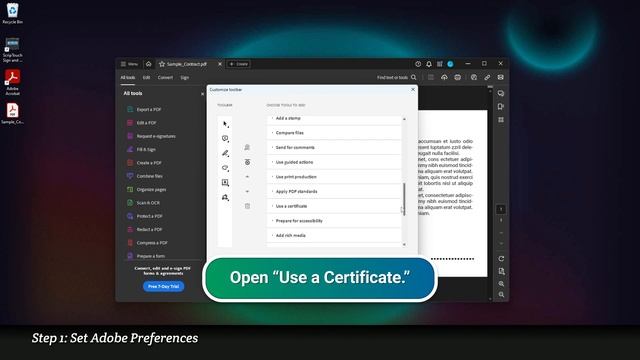Viewport: 640px width, 360px height.
Task: Click the share link icon
Action: [x=487, y=78]
